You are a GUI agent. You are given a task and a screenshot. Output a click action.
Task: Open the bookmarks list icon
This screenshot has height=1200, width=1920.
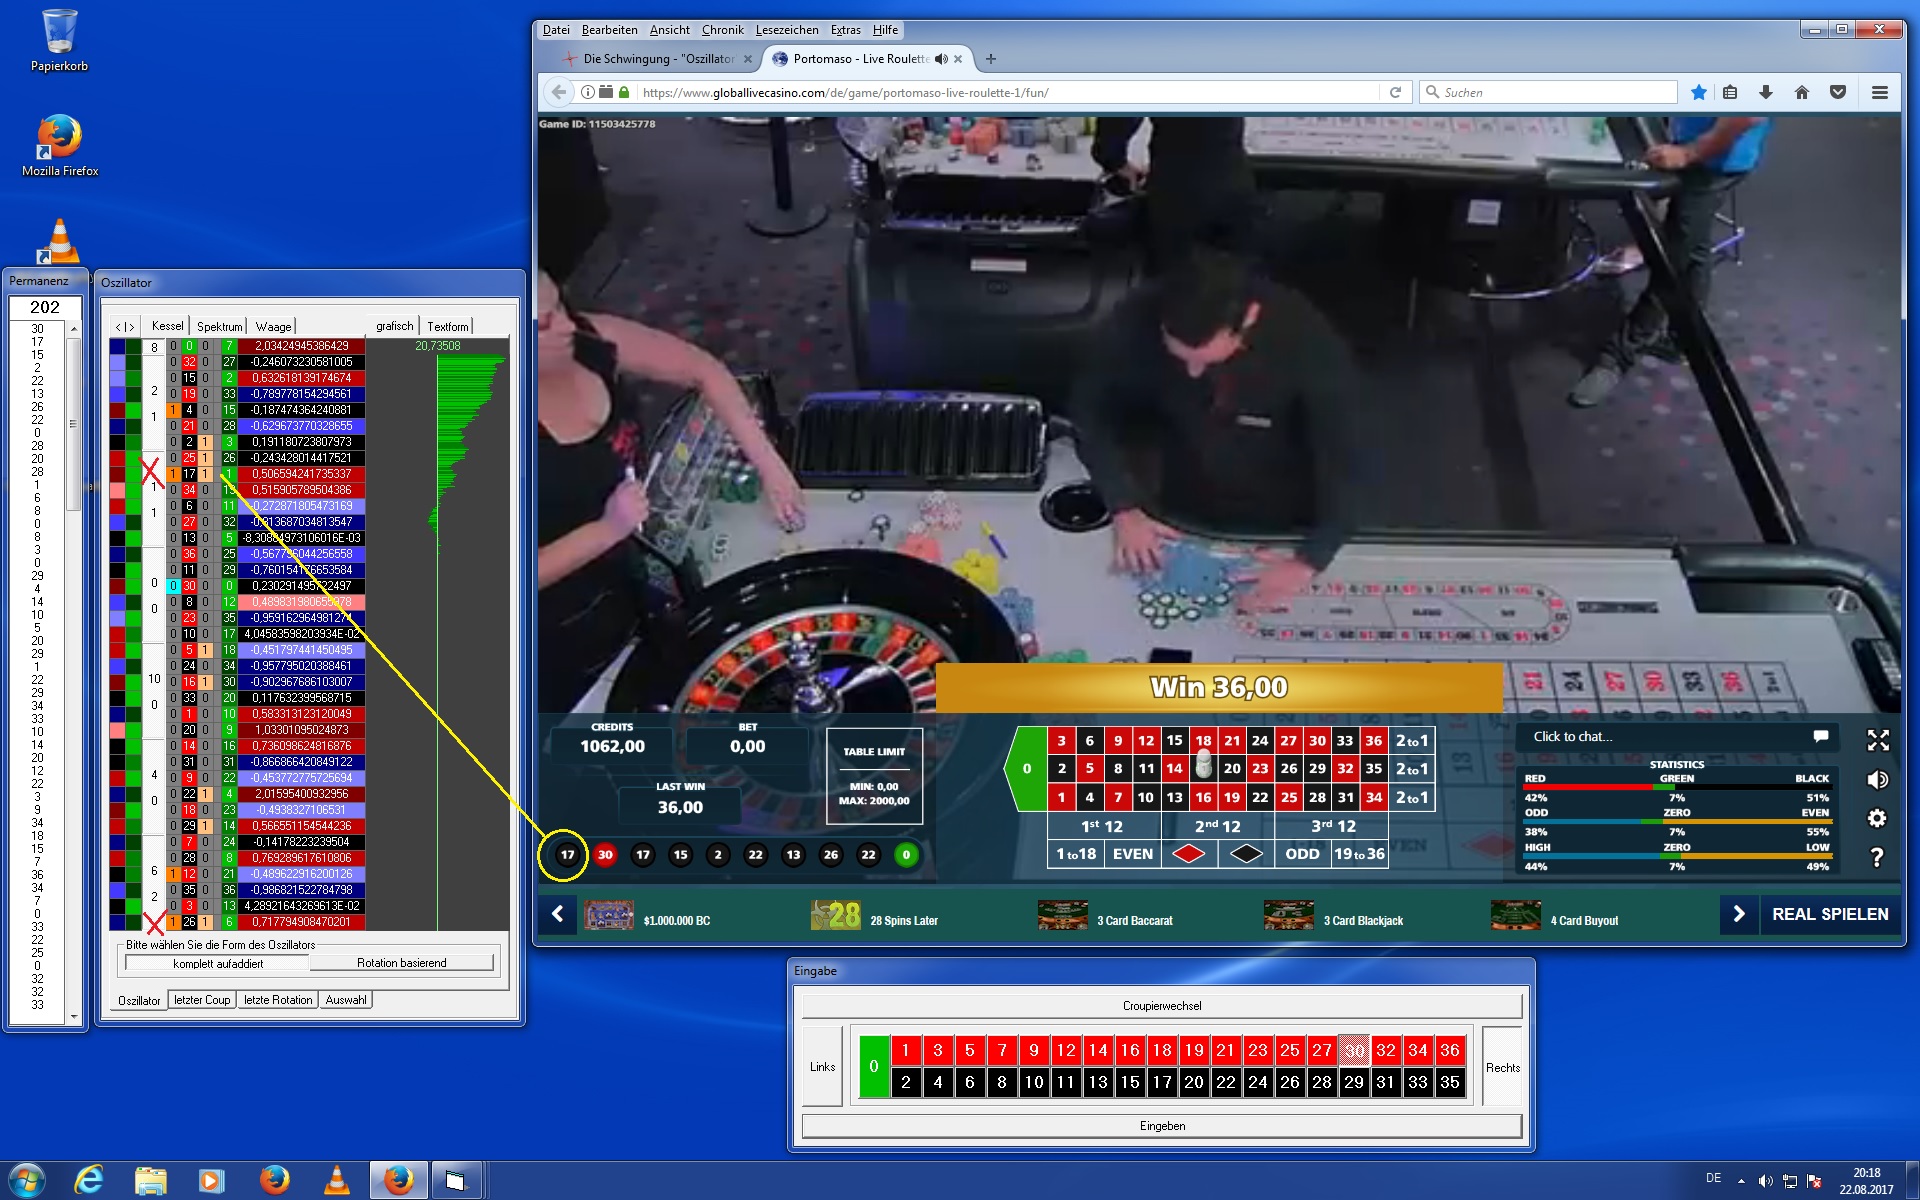1730,92
